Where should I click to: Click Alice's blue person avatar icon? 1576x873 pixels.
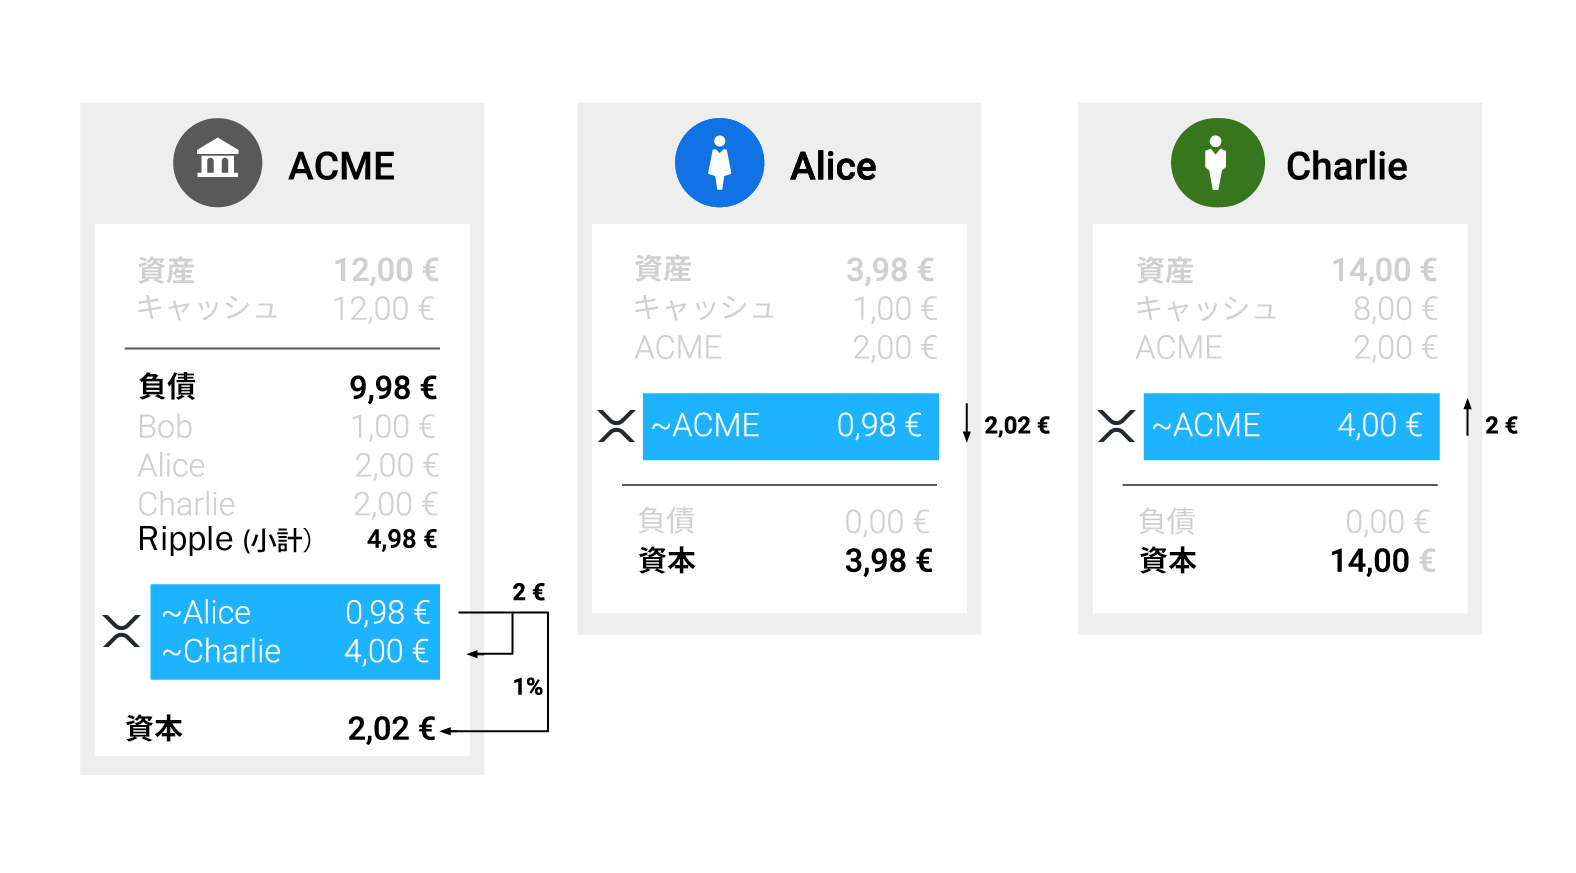coord(719,163)
